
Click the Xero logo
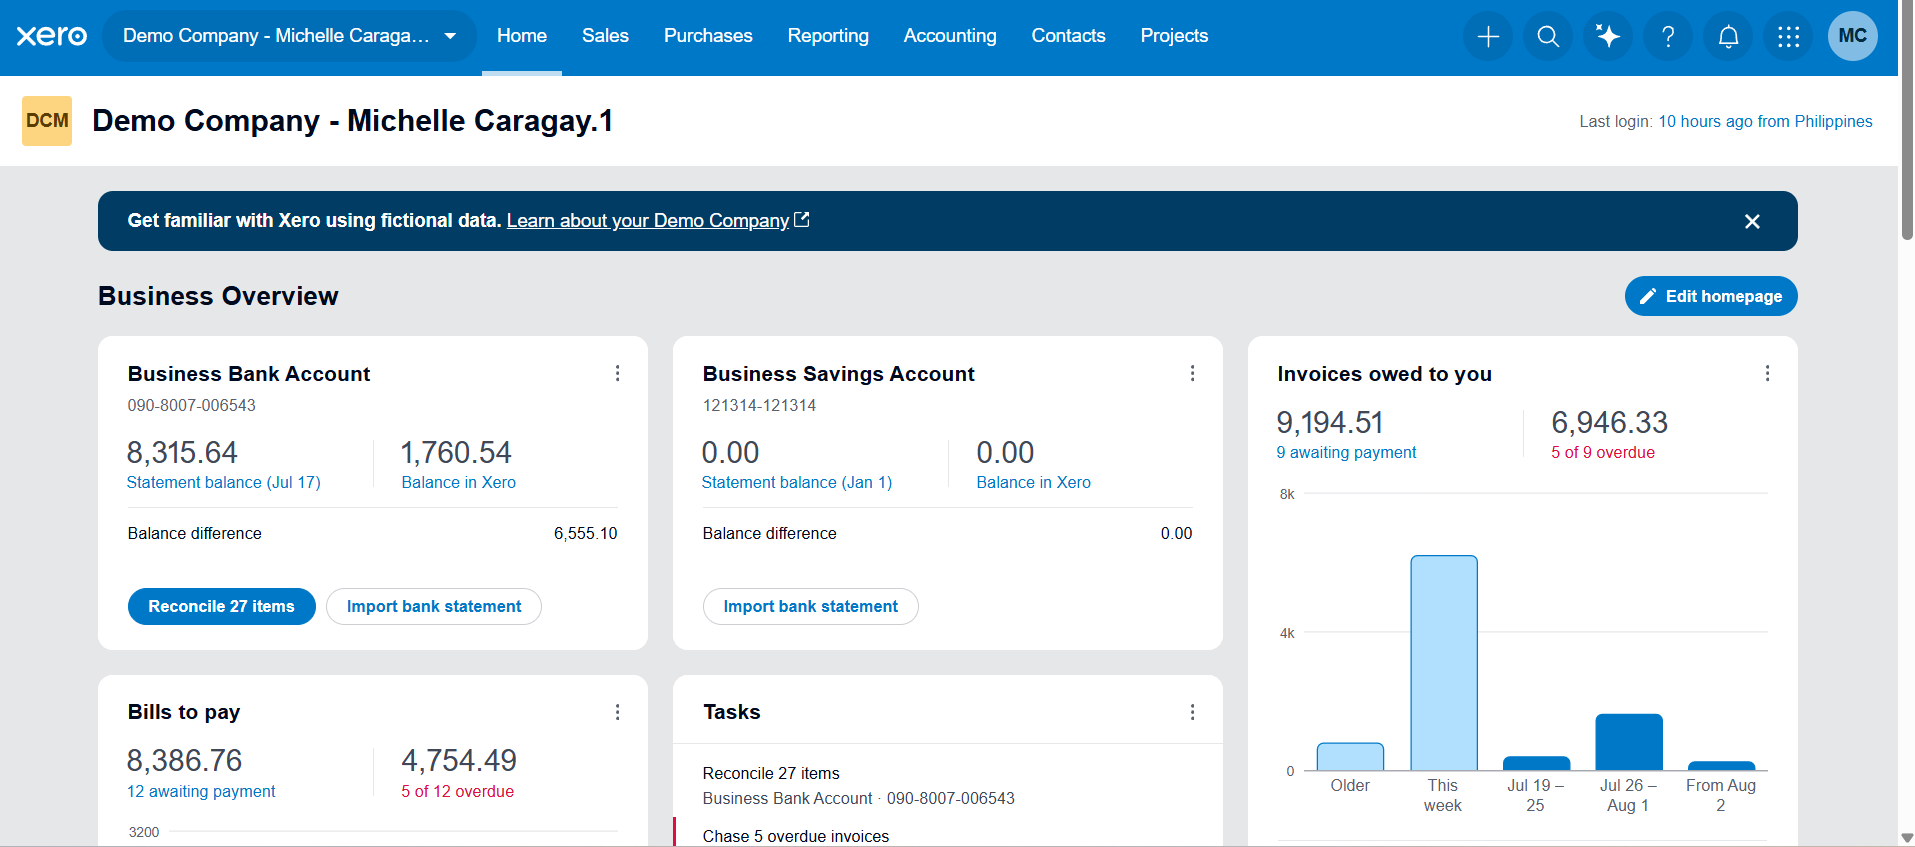52,36
